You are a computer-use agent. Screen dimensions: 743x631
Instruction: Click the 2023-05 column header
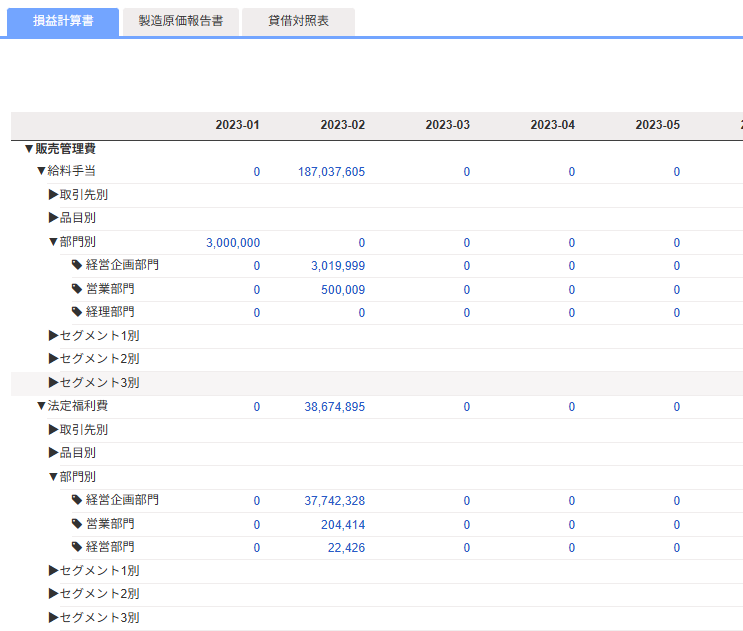(x=658, y=125)
